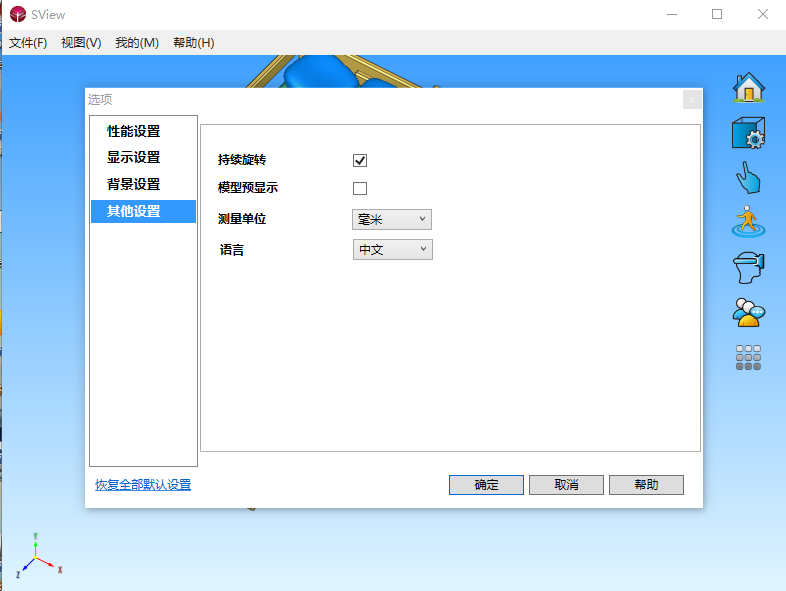The image size is (786, 591).
Task: Open the cube model settings icon
Action: 748,133
